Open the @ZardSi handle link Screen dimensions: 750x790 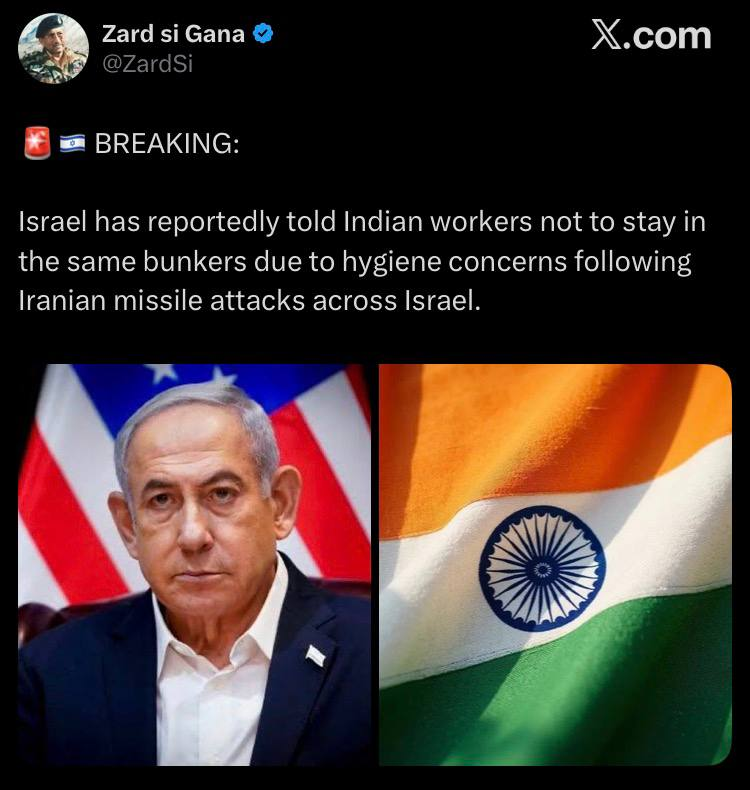coord(148,64)
